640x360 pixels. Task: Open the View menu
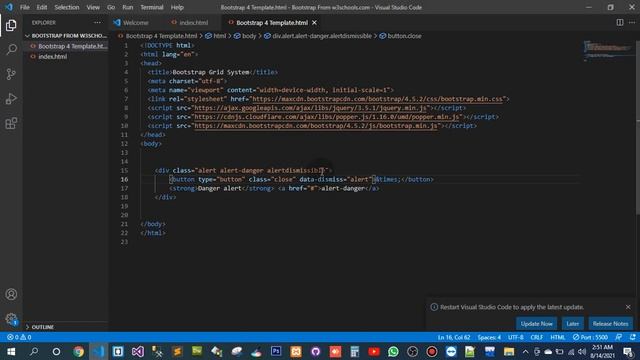click(x=93, y=7)
